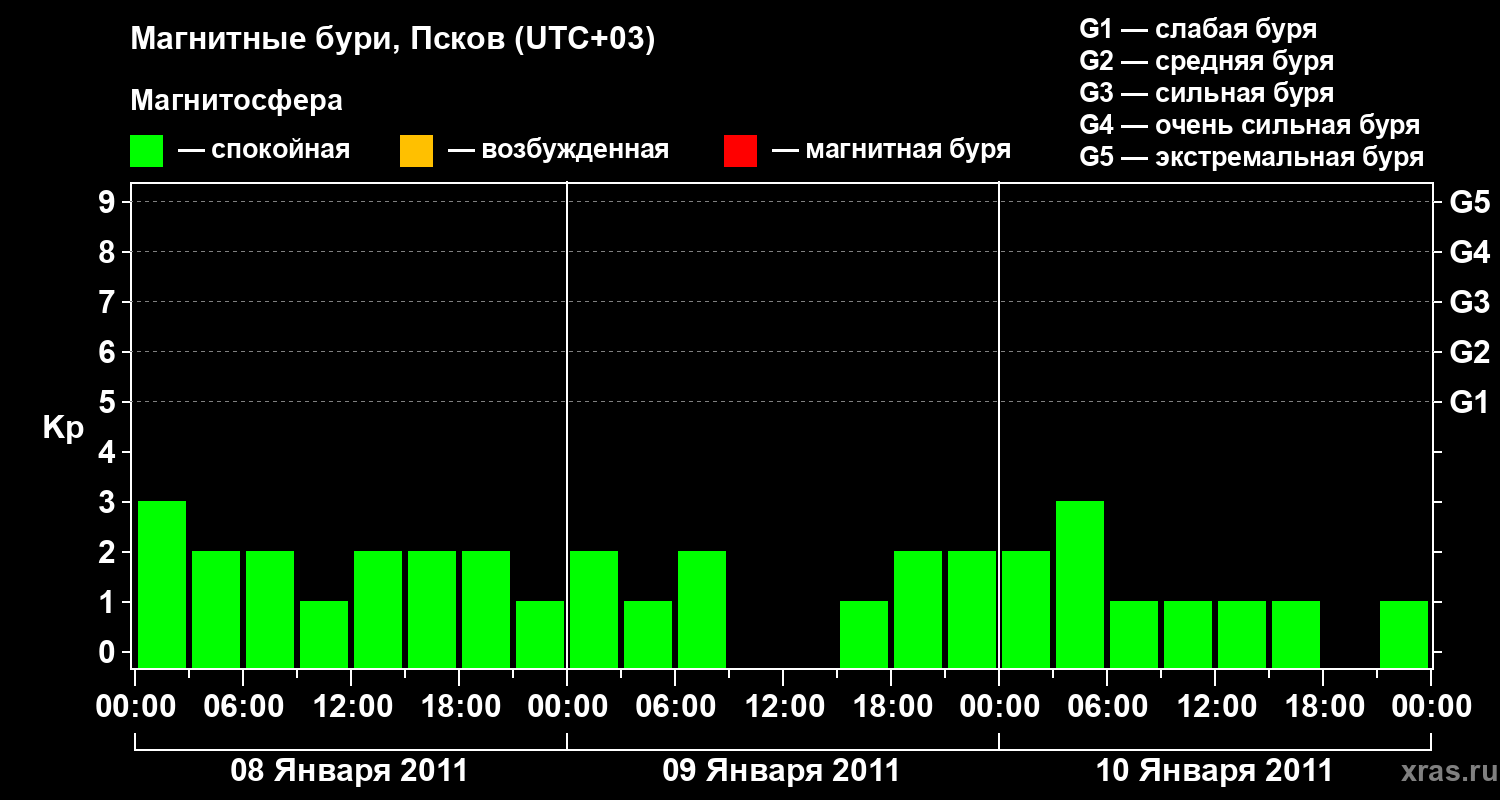Click the 'G1 — слабая буря' legend line

pos(1198,29)
